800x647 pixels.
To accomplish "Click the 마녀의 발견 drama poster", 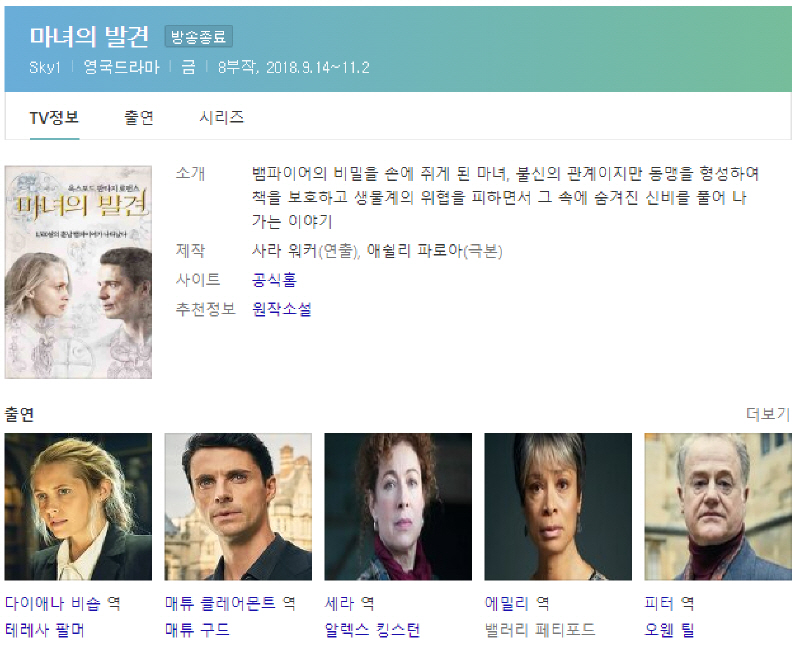I will (x=78, y=272).
